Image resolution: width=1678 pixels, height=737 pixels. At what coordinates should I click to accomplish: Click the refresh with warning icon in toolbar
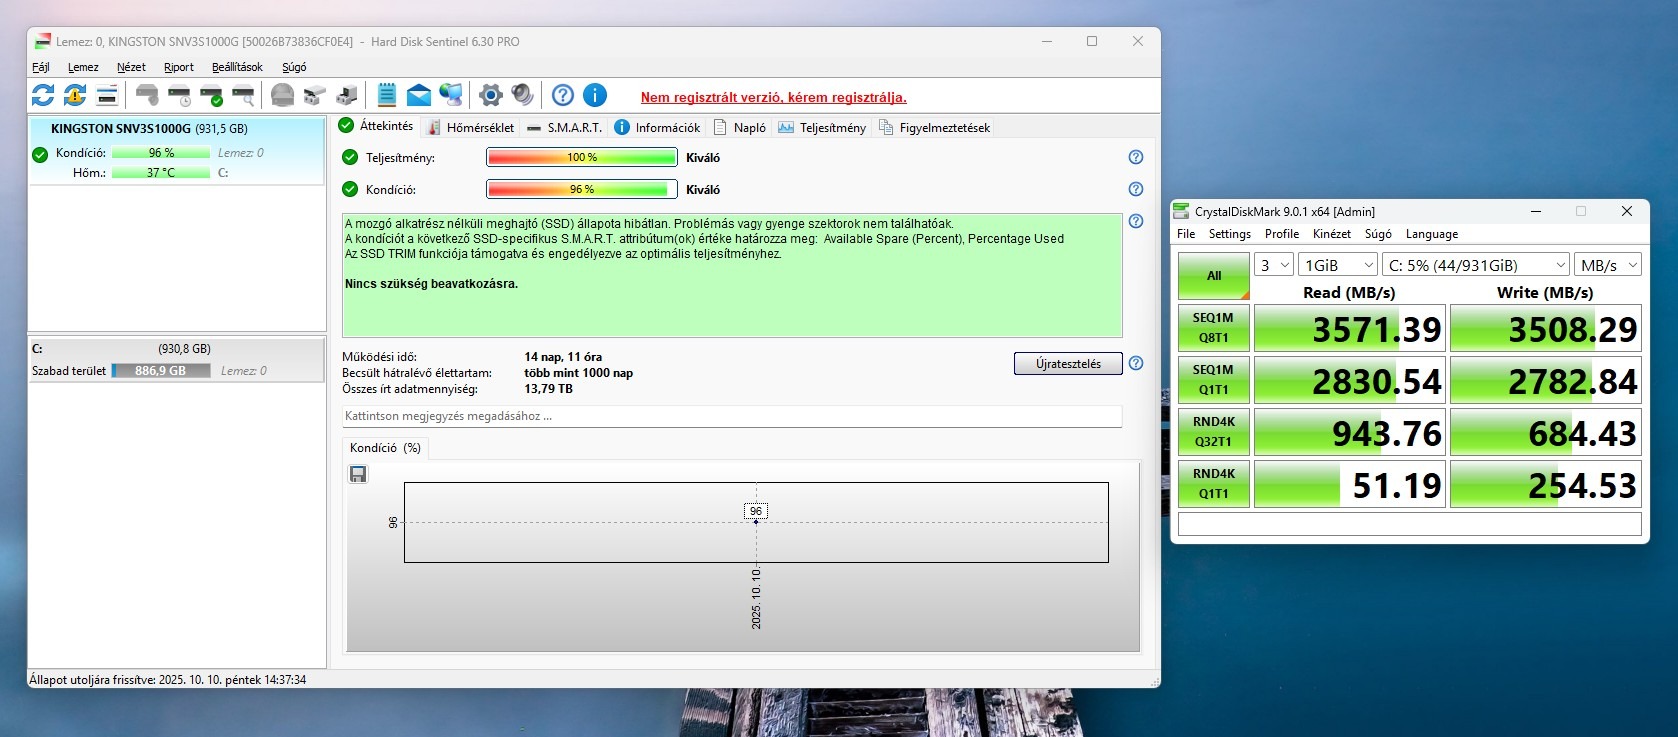tap(75, 95)
